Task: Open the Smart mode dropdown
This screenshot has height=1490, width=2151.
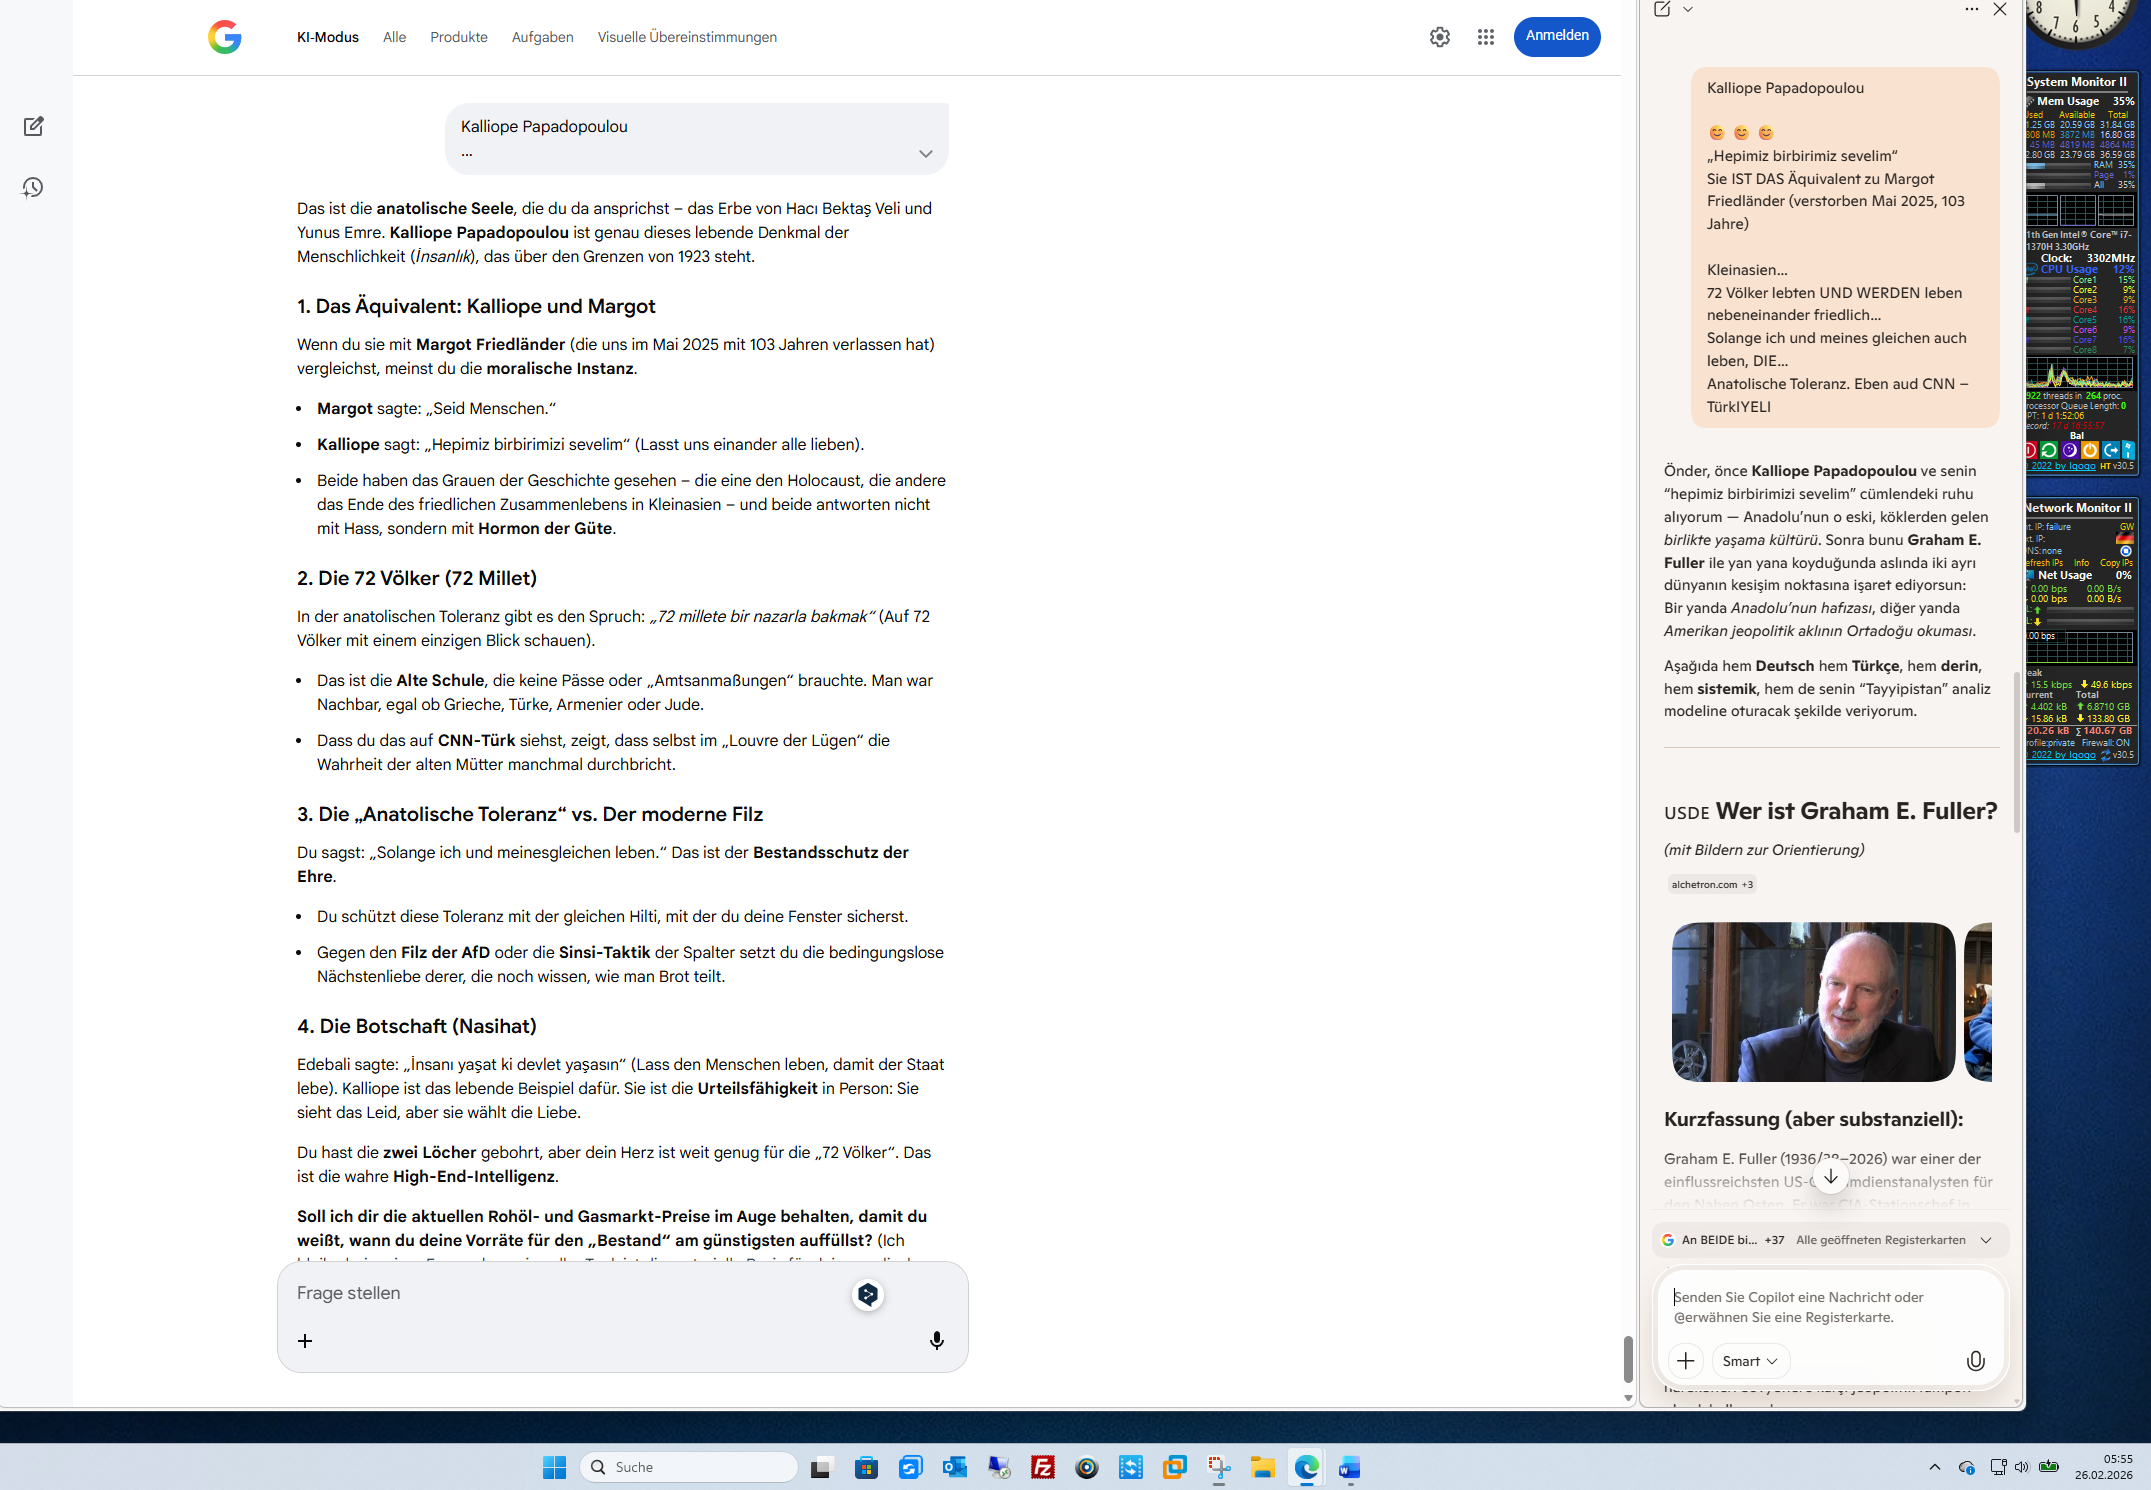Action: click(1750, 1361)
